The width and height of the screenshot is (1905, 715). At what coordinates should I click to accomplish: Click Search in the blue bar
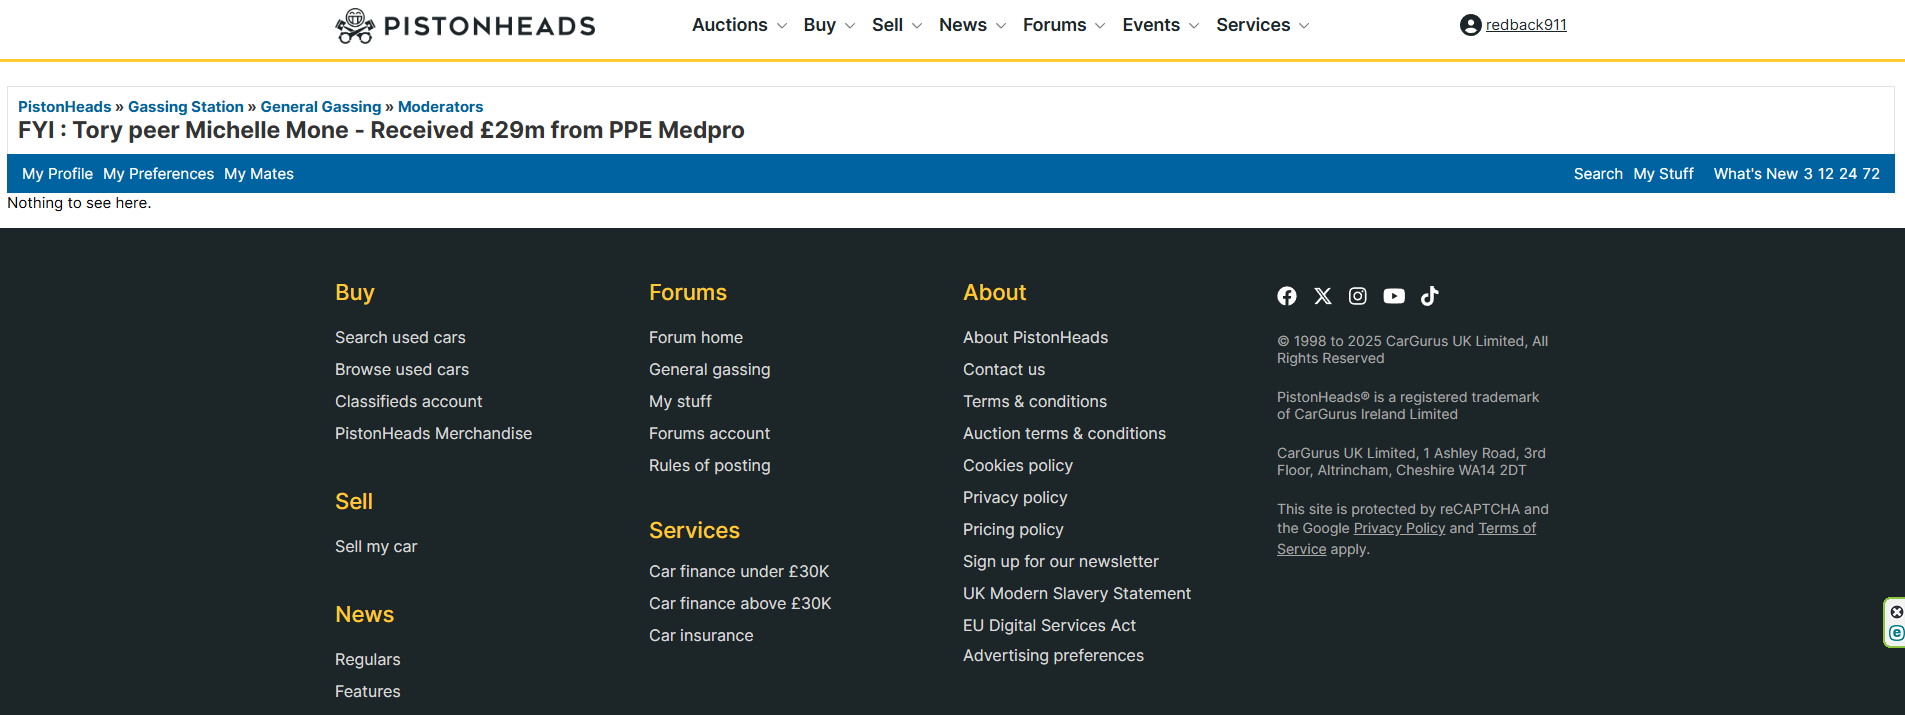pyautogui.click(x=1598, y=174)
